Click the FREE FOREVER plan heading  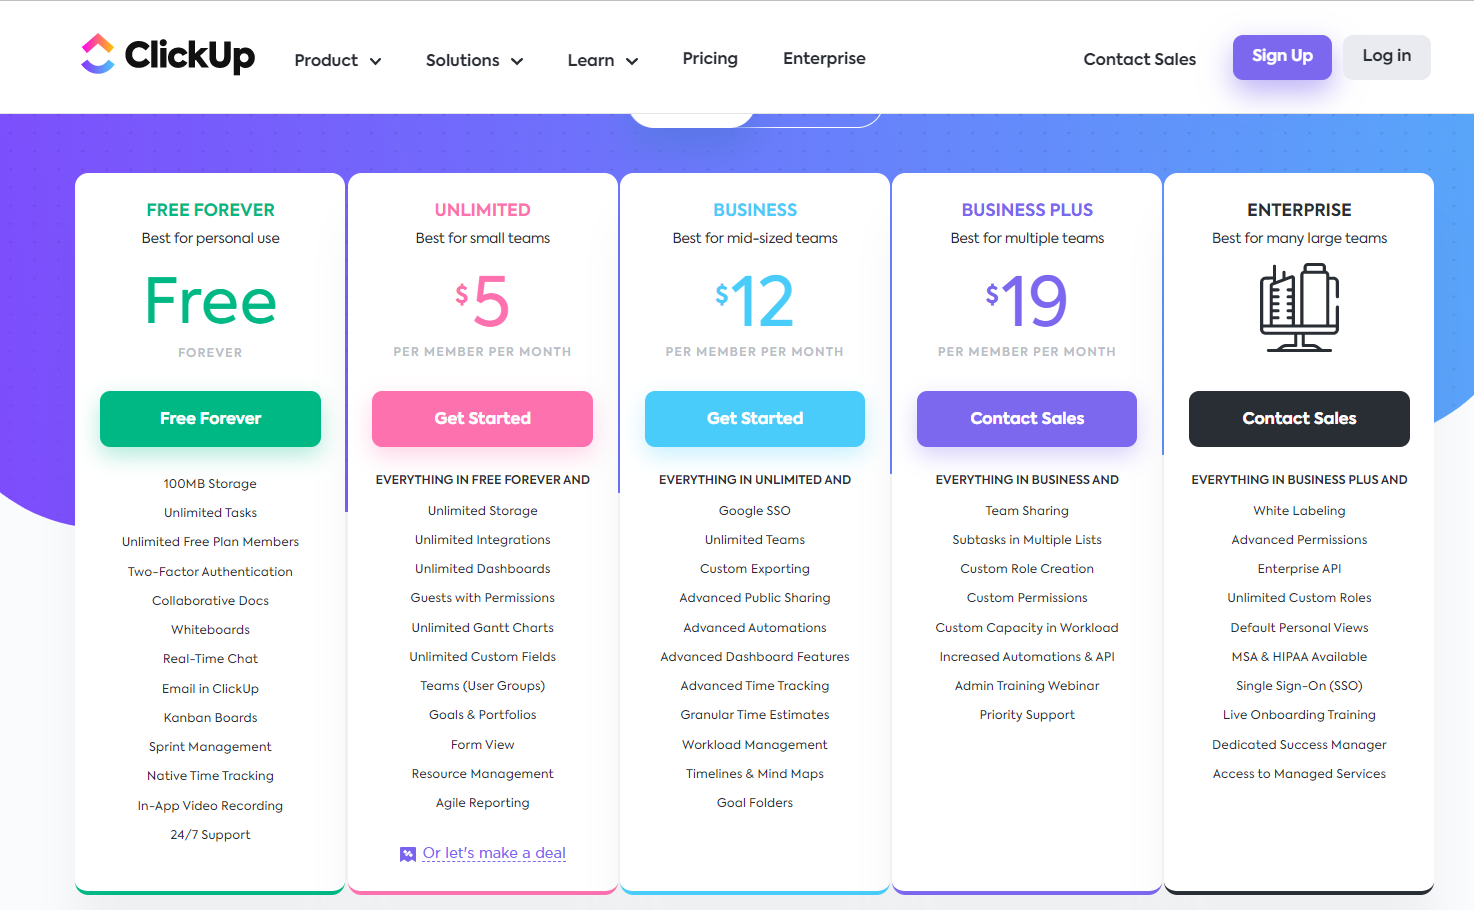[210, 210]
